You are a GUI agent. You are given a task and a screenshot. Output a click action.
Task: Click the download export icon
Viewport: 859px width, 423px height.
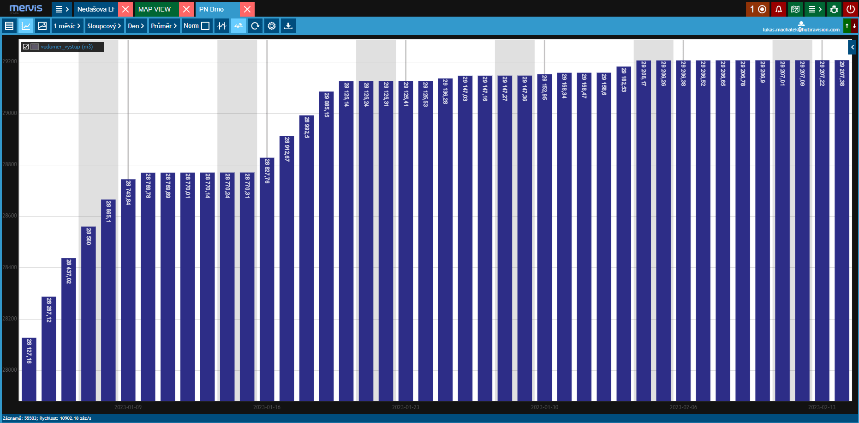pos(288,25)
